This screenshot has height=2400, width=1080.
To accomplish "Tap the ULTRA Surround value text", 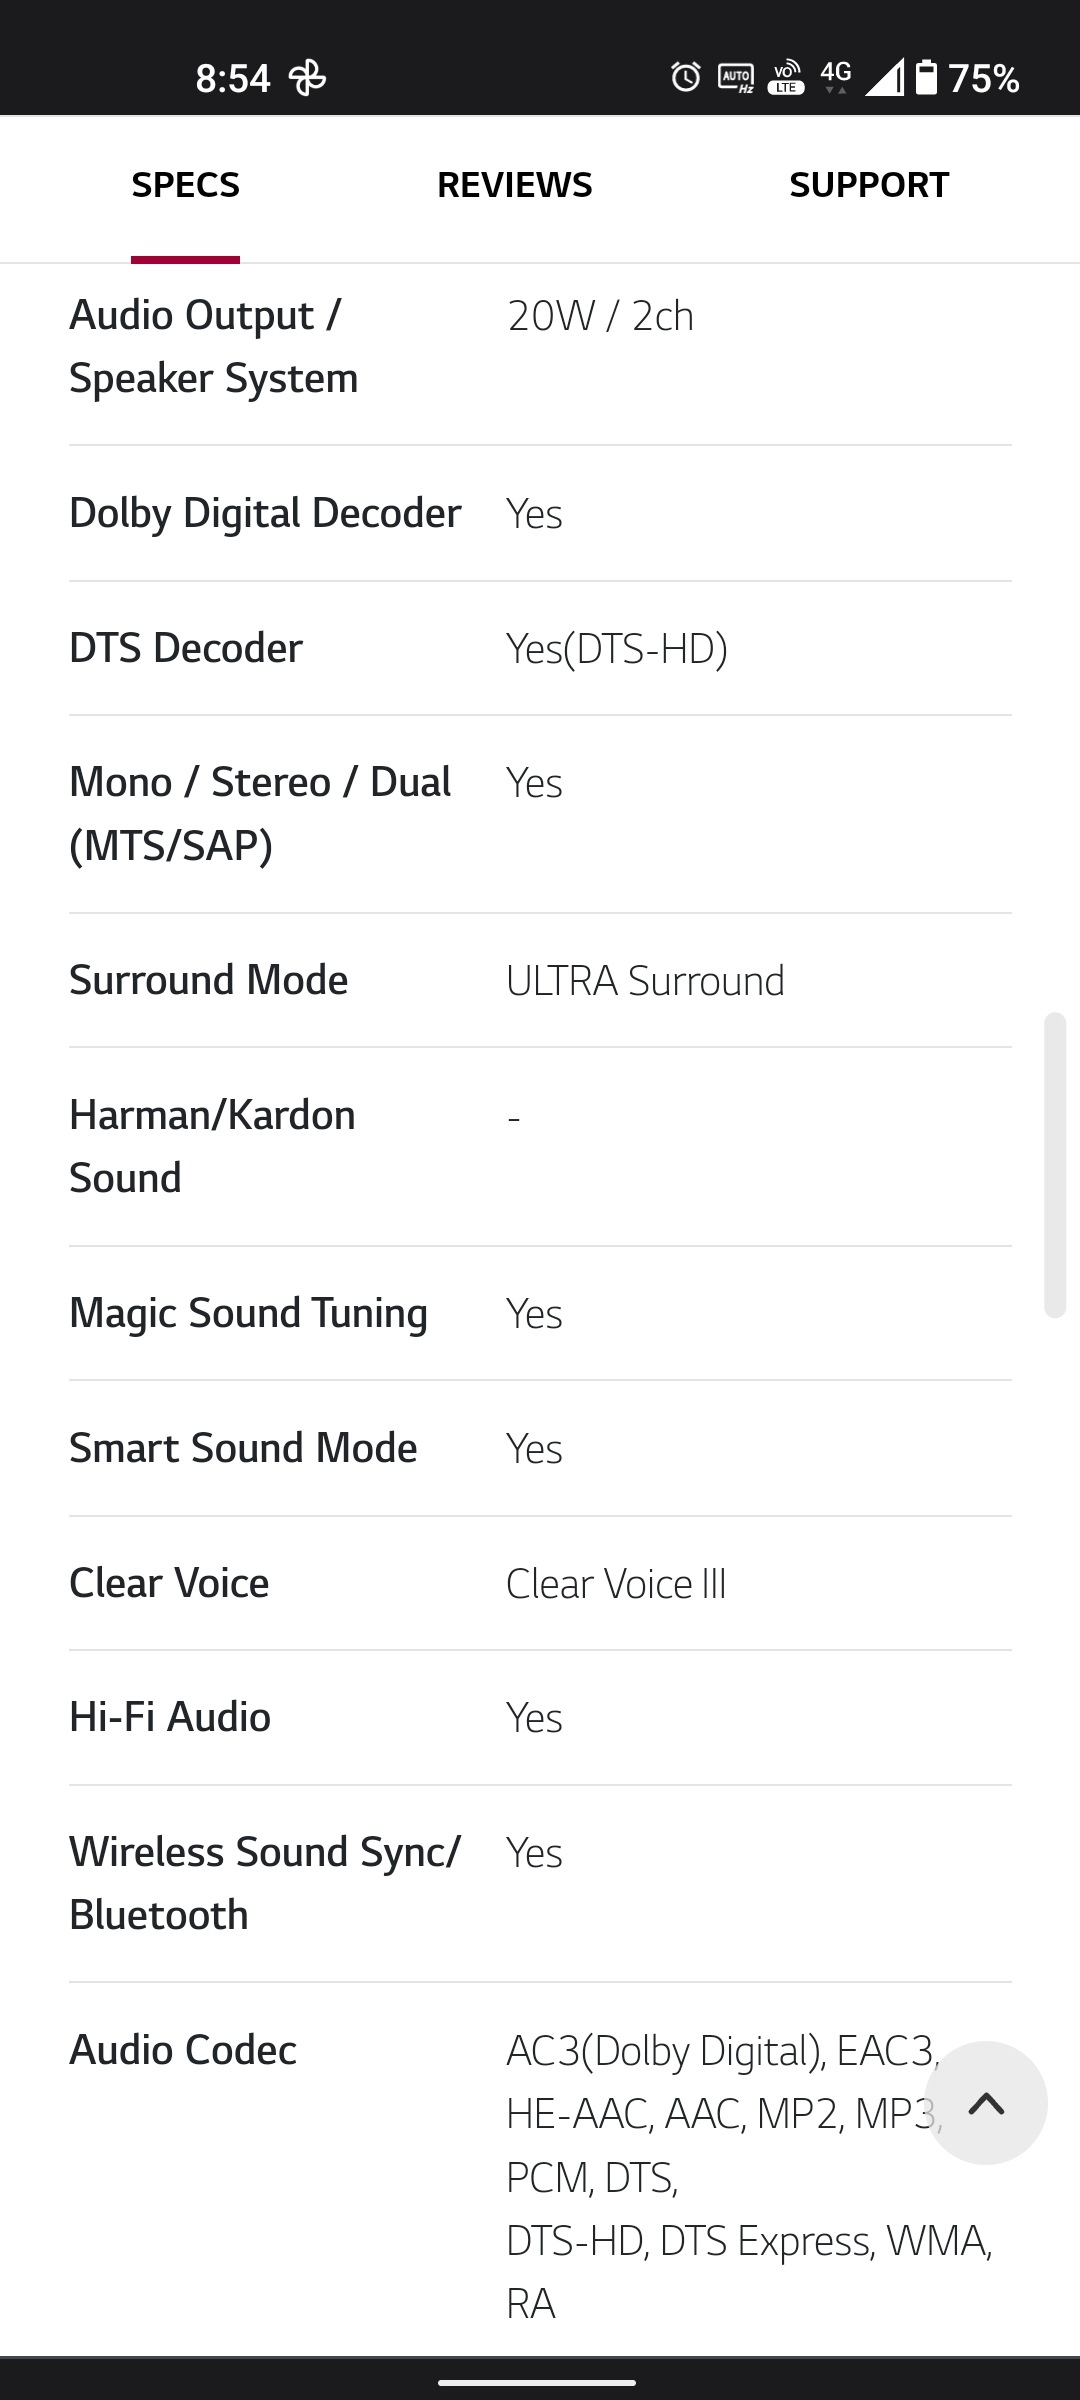I will (x=645, y=980).
